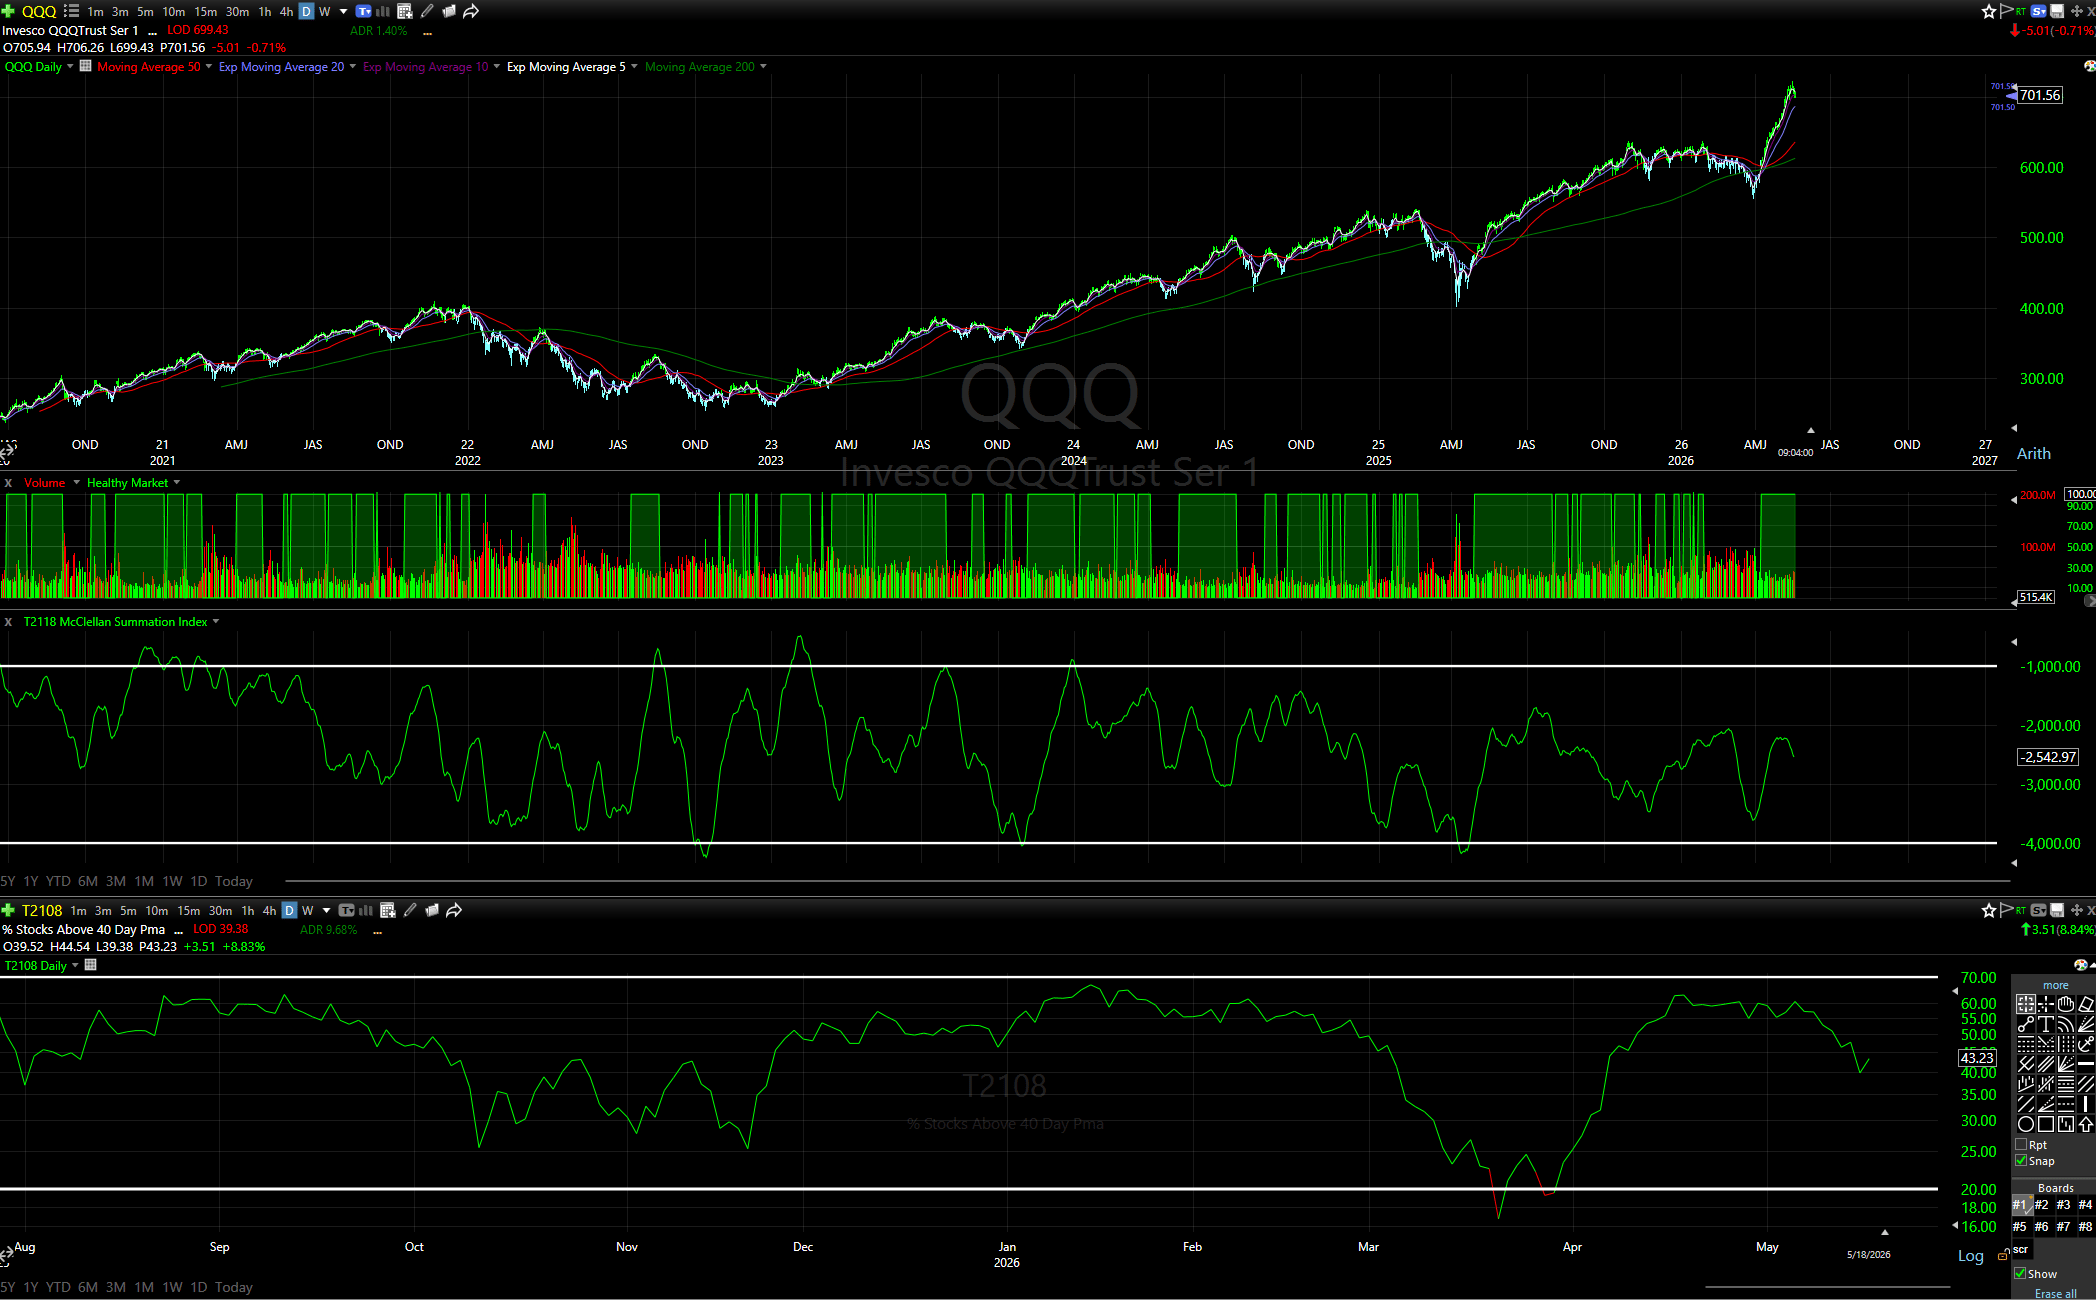The image size is (2096, 1300).
Task: Switch T2108 chart to 30m timeframe
Action: coord(220,911)
